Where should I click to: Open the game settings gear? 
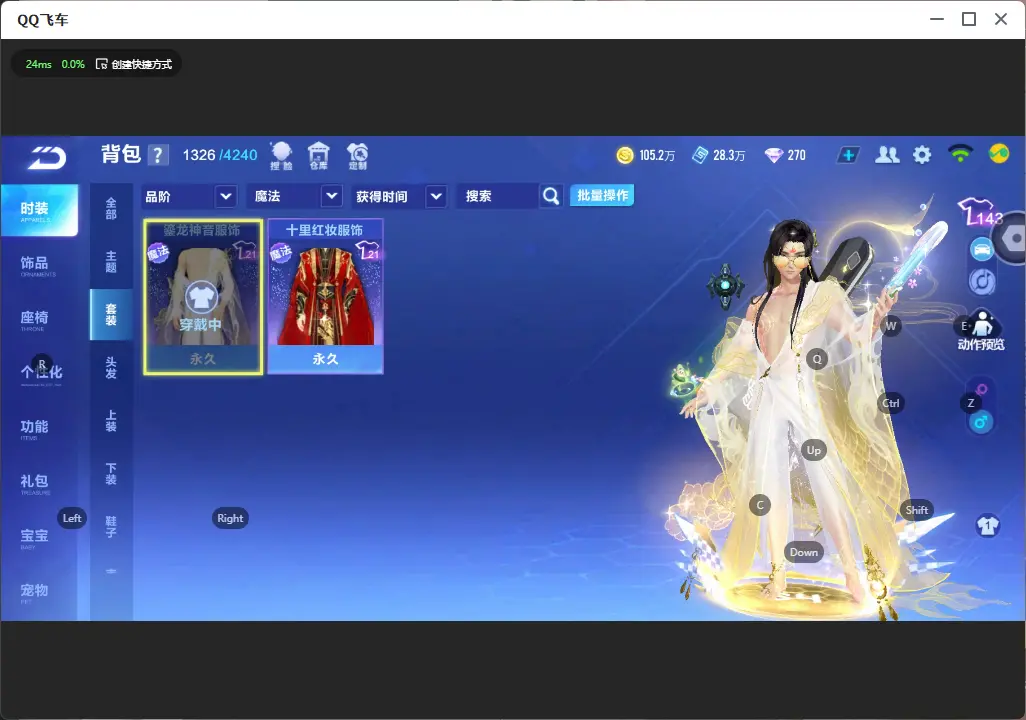922,155
